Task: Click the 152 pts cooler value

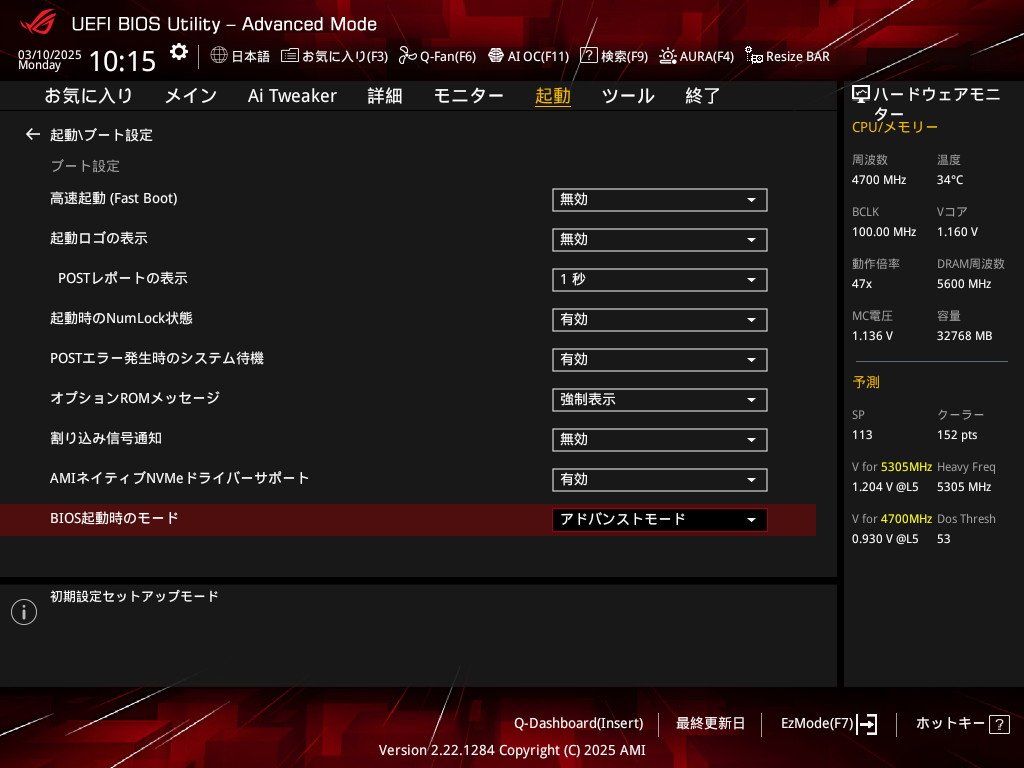Action: [957, 435]
